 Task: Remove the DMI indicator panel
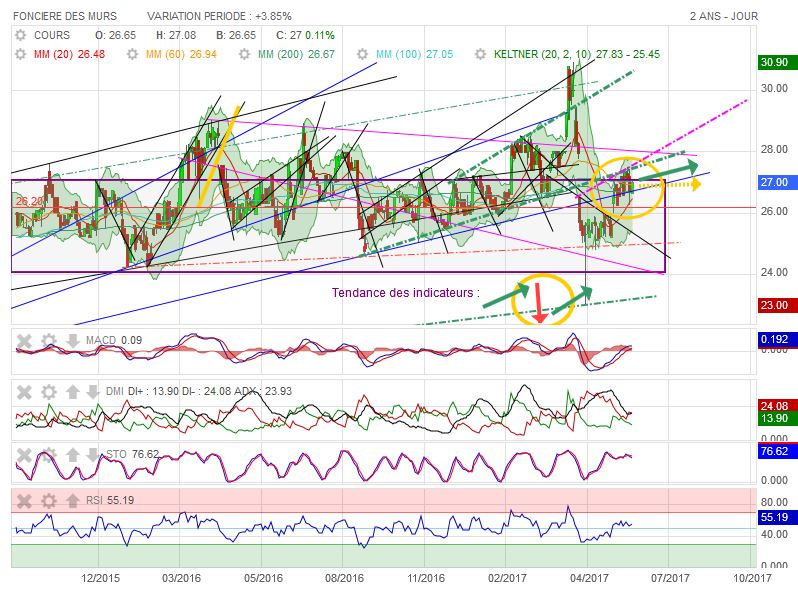(24, 392)
